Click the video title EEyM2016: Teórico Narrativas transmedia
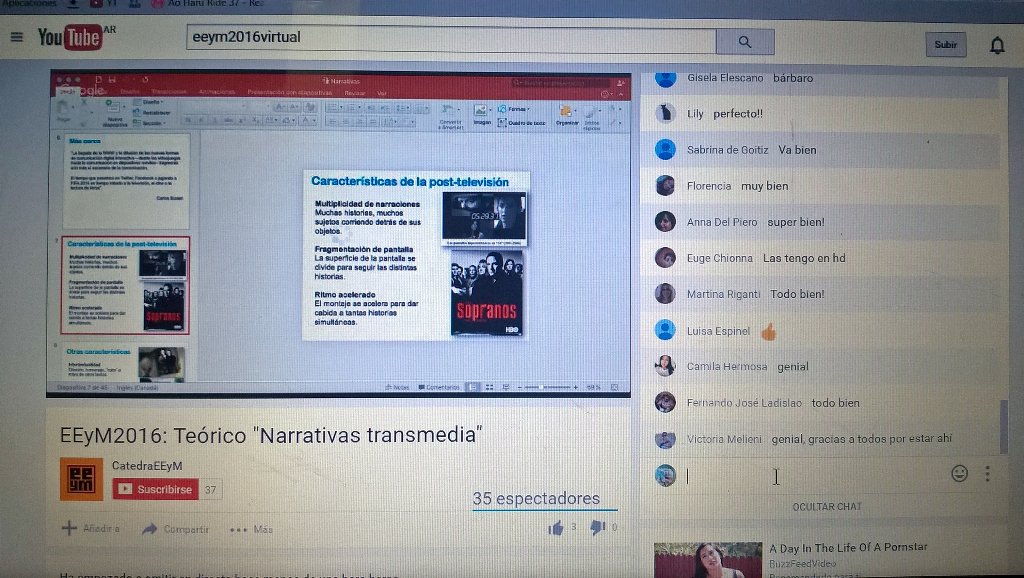Viewport: 1024px width, 578px height. point(271,435)
